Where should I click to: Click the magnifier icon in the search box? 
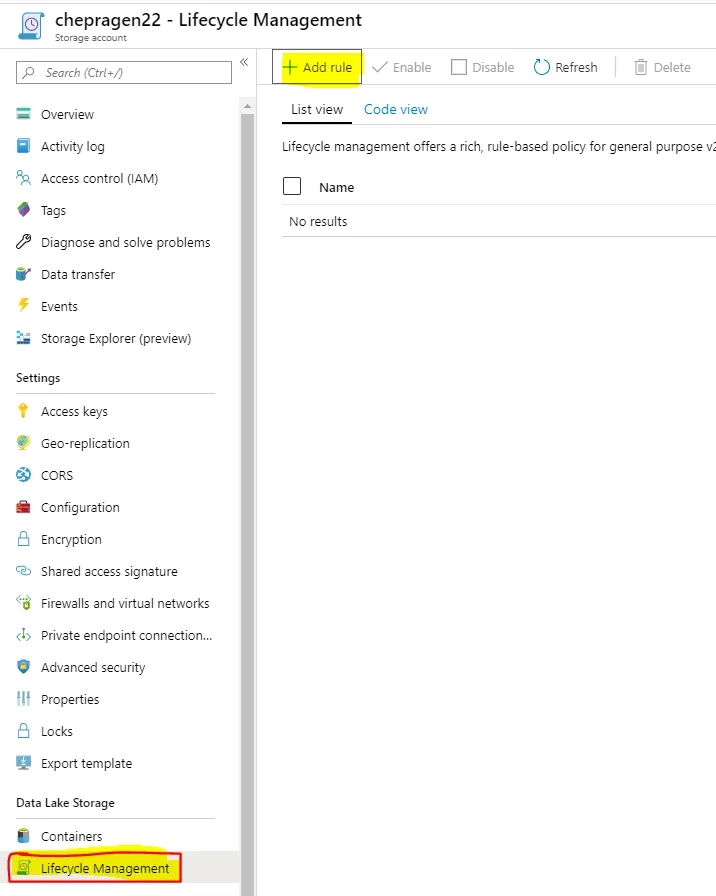coord(29,73)
